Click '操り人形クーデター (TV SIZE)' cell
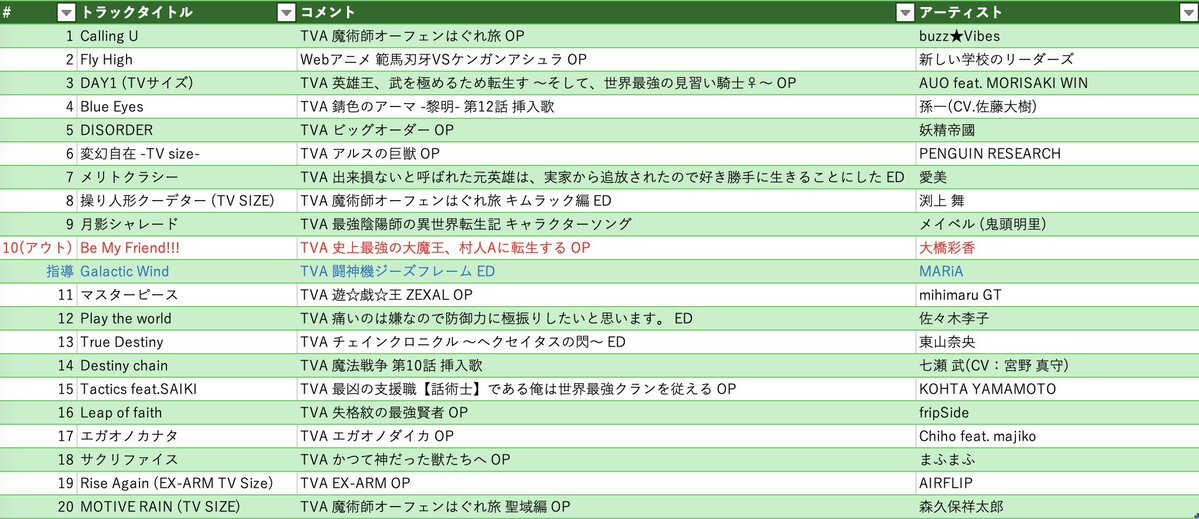This screenshot has width=1199, height=519. coord(186,201)
